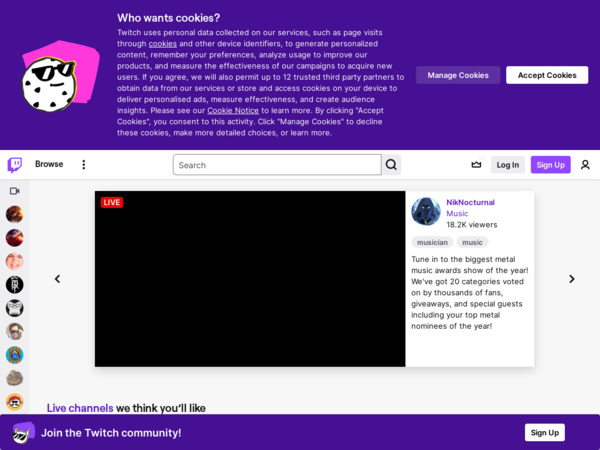Click the Live channels heading link
Image resolution: width=600 pixels, height=450 pixels.
point(80,408)
